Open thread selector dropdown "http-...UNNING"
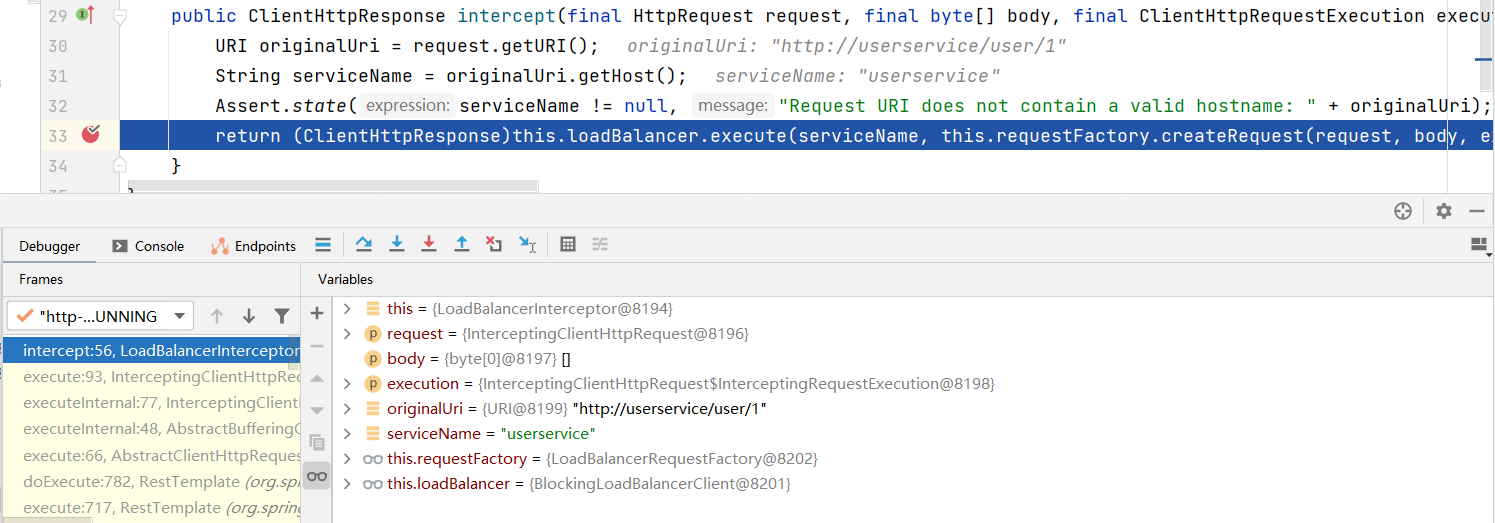Screen dimensions: 1495x523 click(98, 316)
